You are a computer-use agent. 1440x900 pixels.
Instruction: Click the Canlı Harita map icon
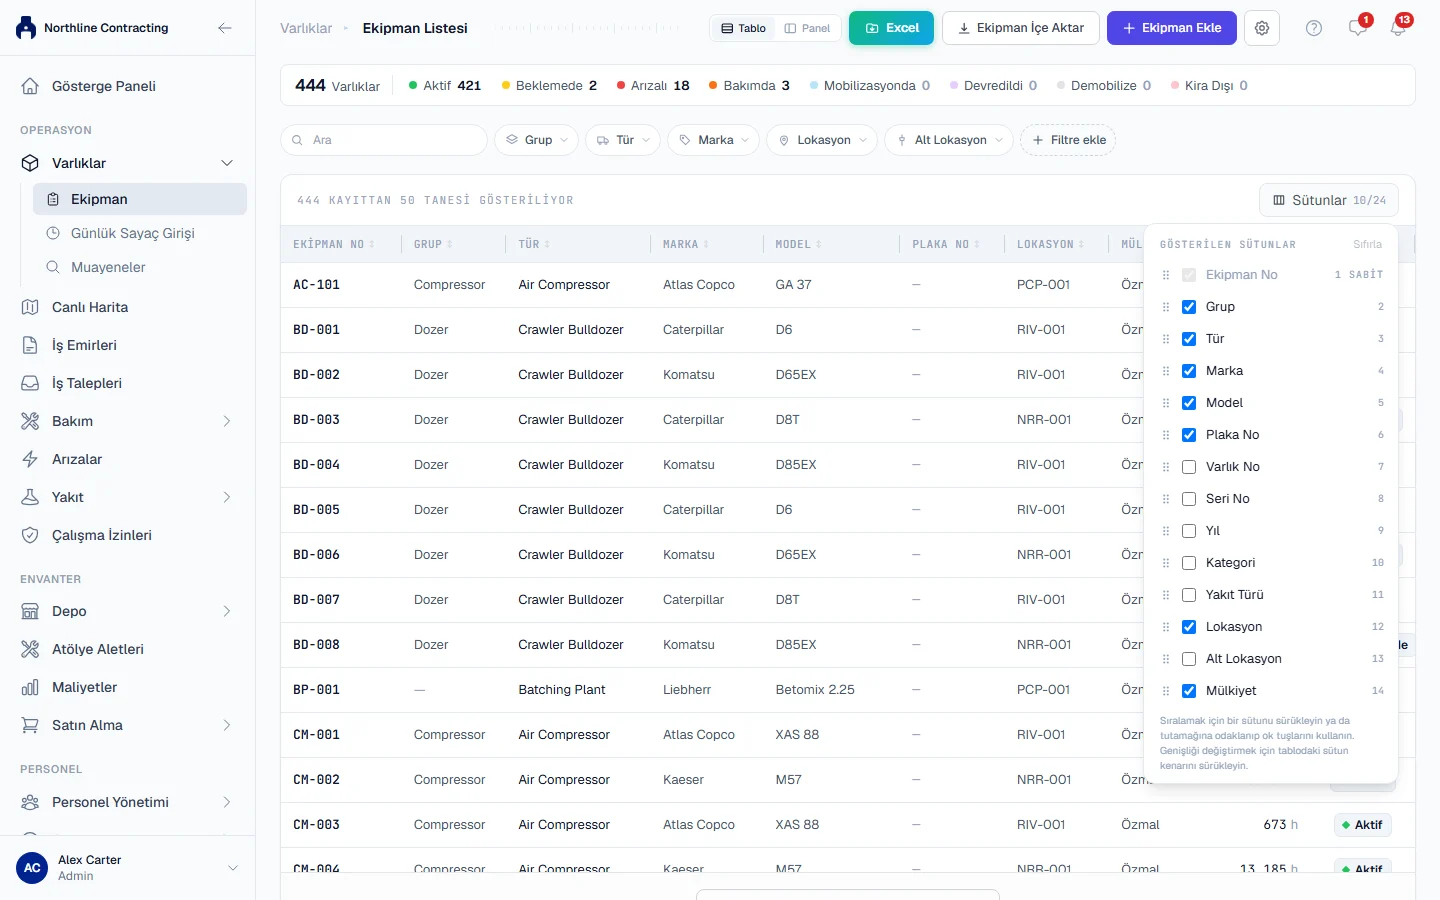[30, 307]
